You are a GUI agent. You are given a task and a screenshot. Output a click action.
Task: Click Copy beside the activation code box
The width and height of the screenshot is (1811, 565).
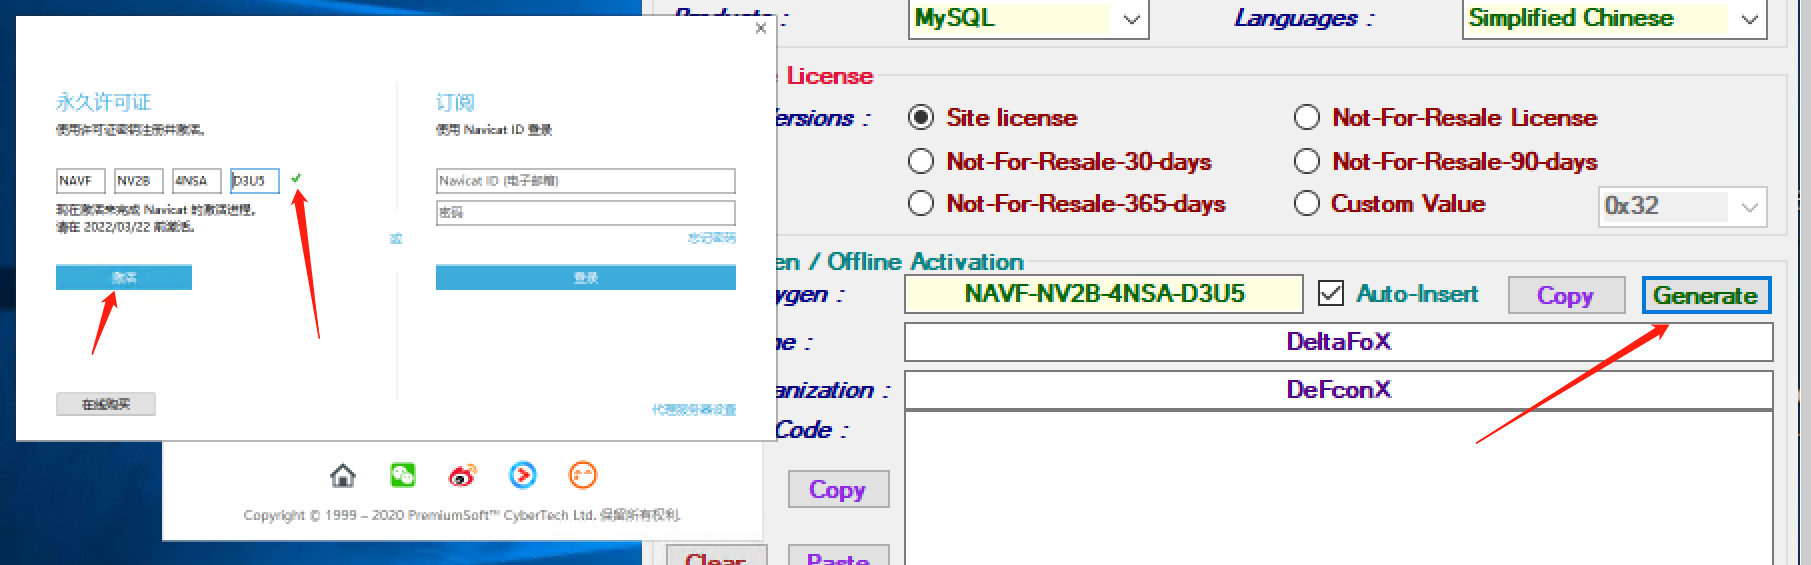click(x=838, y=489)
